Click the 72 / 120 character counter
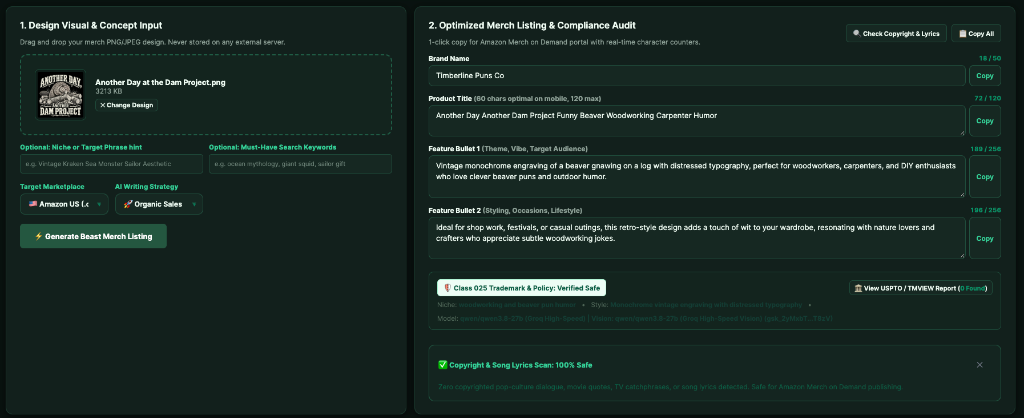 point(987,99)
